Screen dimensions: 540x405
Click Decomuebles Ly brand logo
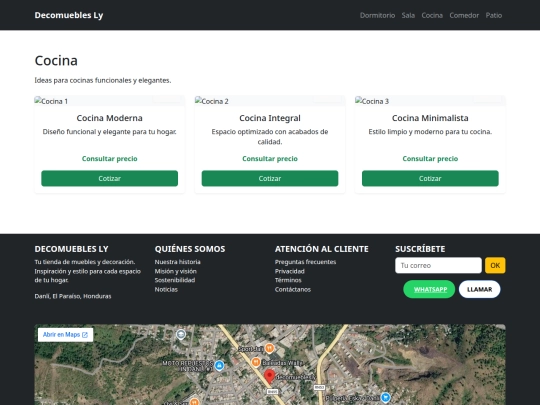click(69, 15)
